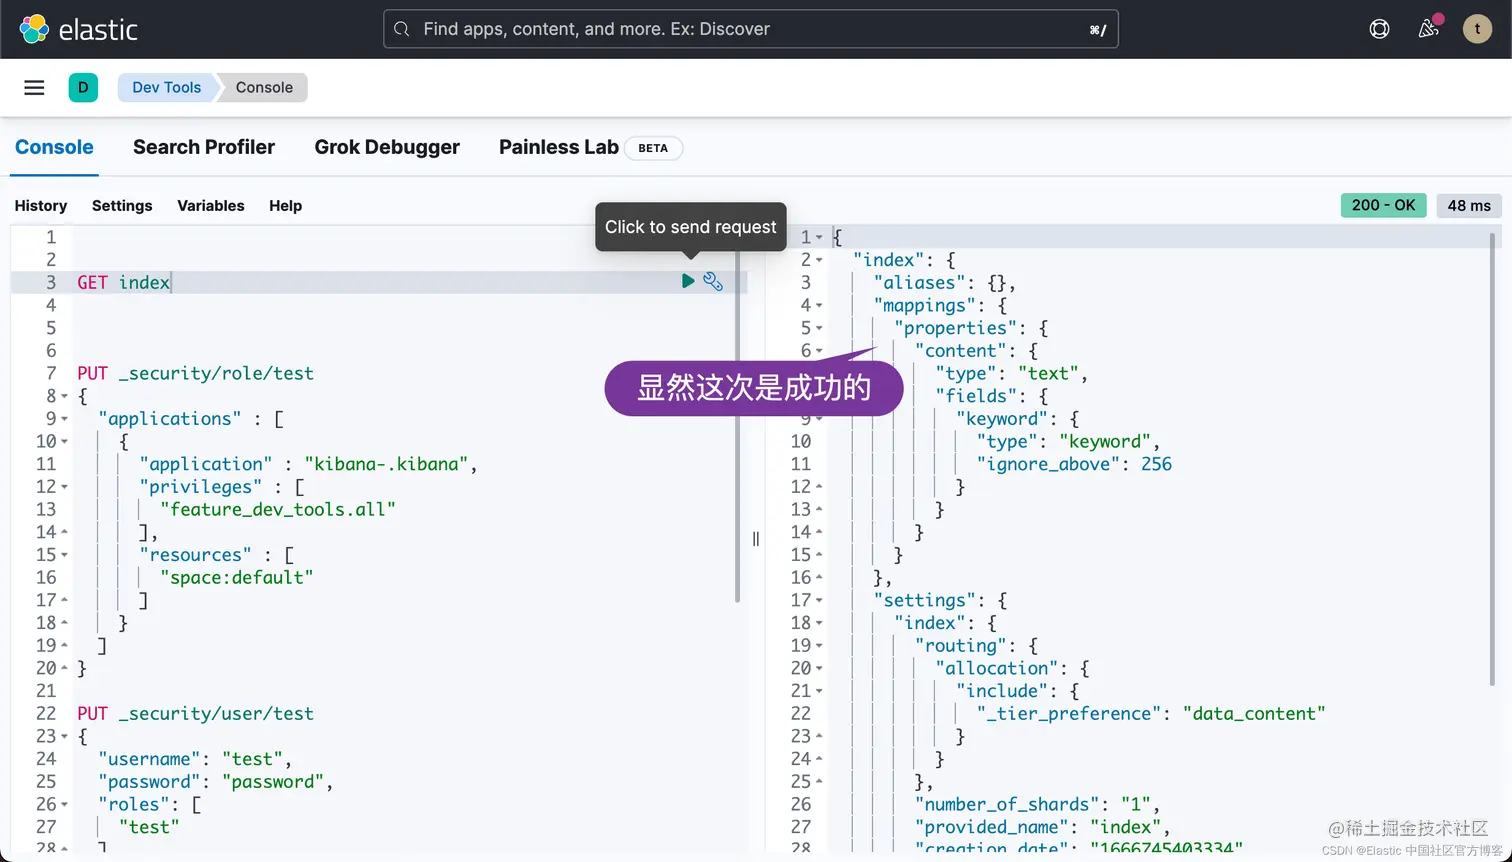The width and height of the screenshot is (1512, 862).
Task: Click the Elastic logo
Action: (78, 29)
